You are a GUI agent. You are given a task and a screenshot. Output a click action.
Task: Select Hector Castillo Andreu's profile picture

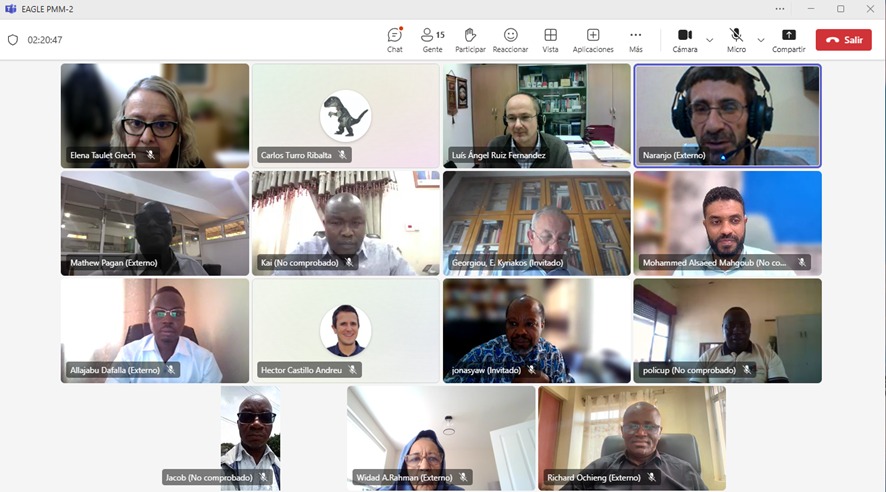(x=345, y=330)
